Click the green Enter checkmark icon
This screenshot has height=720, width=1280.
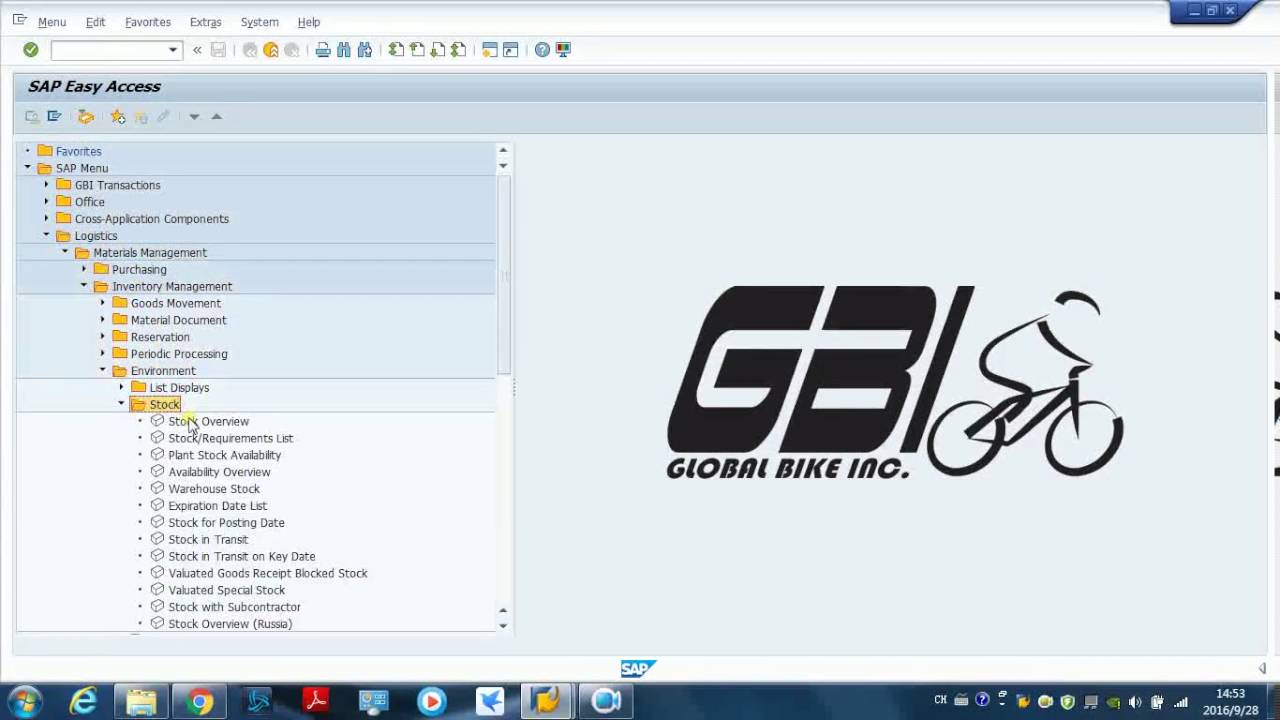click(31, 49)
